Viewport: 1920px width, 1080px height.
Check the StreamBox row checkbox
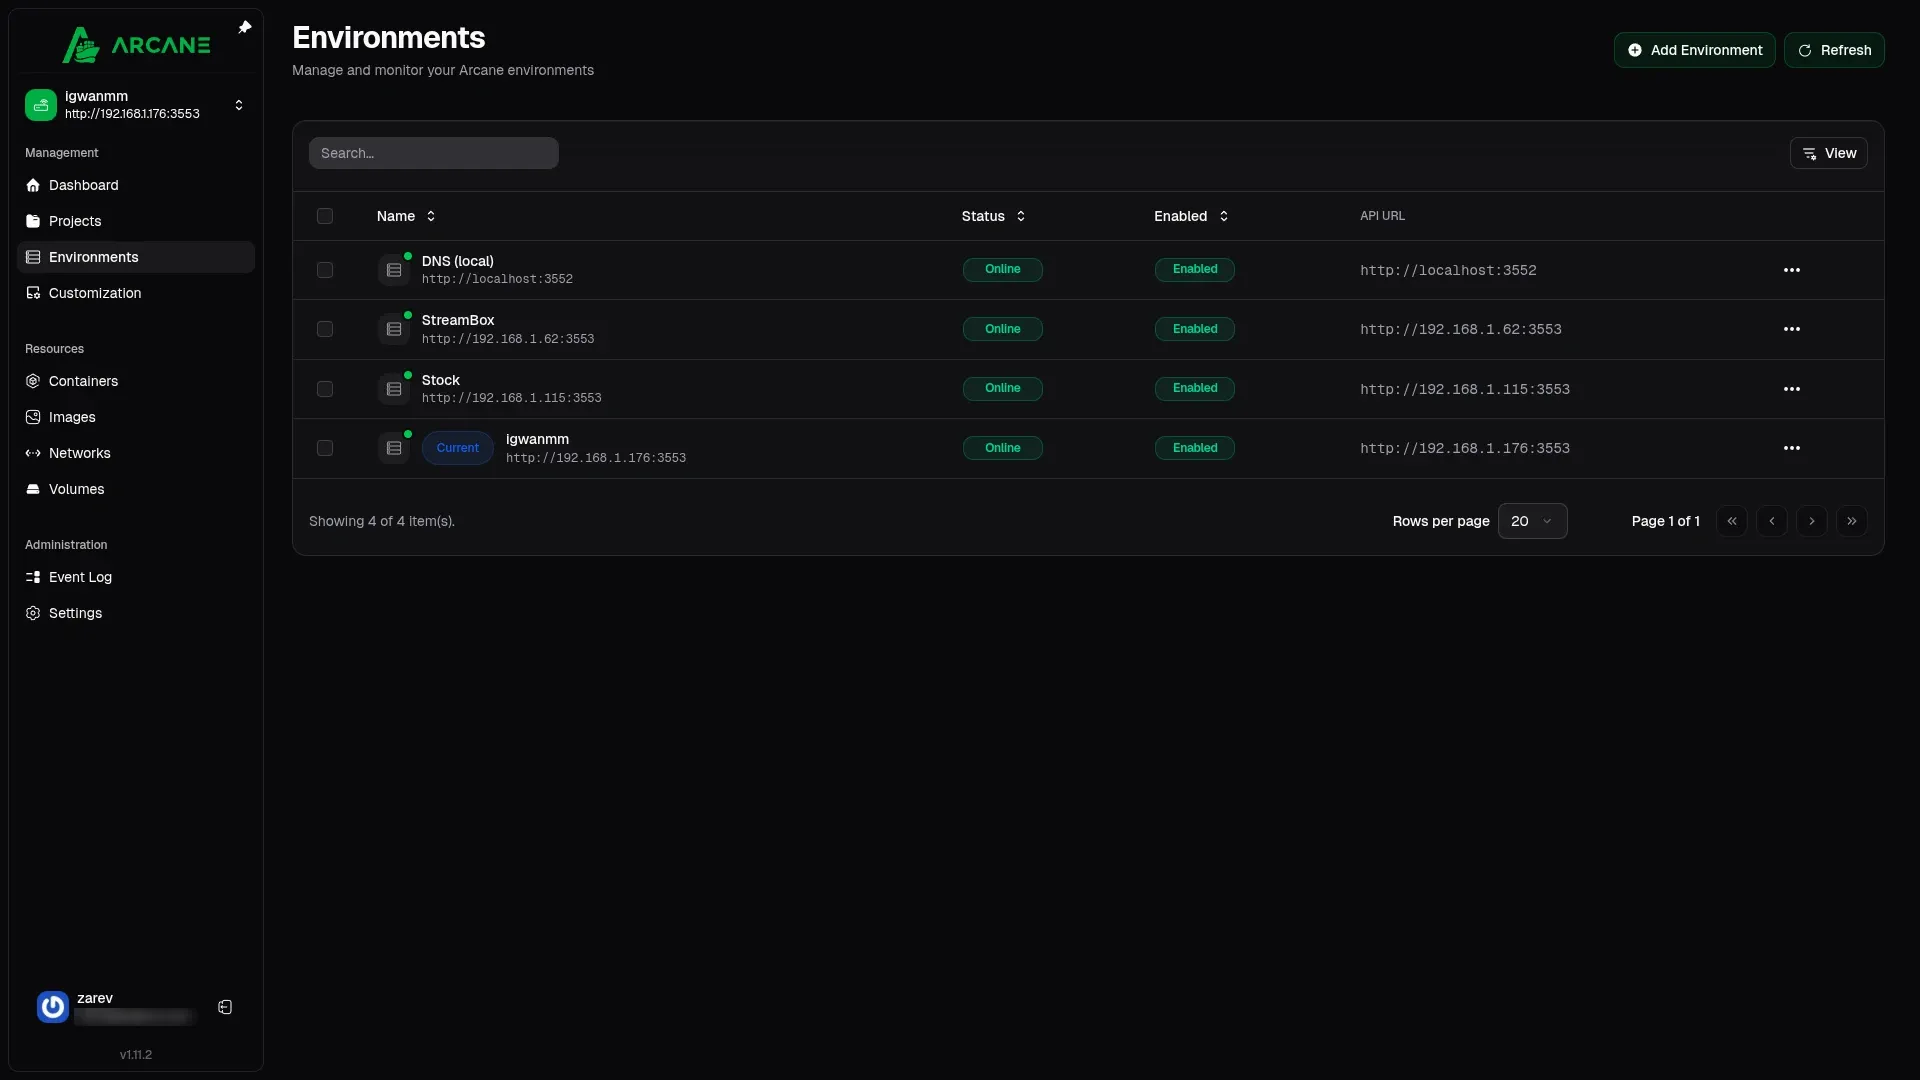[325, 329]
